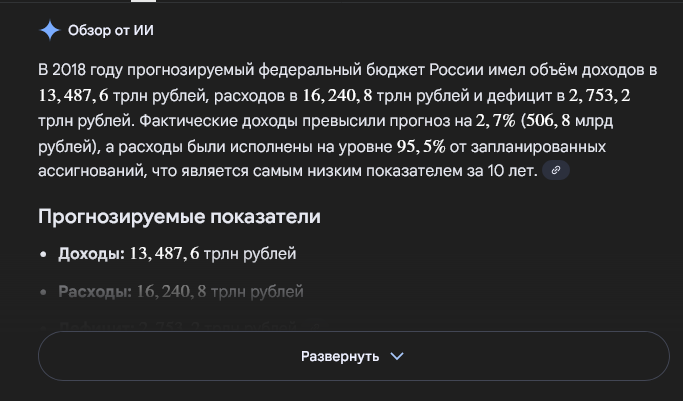The height and width of the screenshot is (401, 683).
Task: Click the bold Доходы label in list
Action: pyautogui.click(x=91, y=254)
